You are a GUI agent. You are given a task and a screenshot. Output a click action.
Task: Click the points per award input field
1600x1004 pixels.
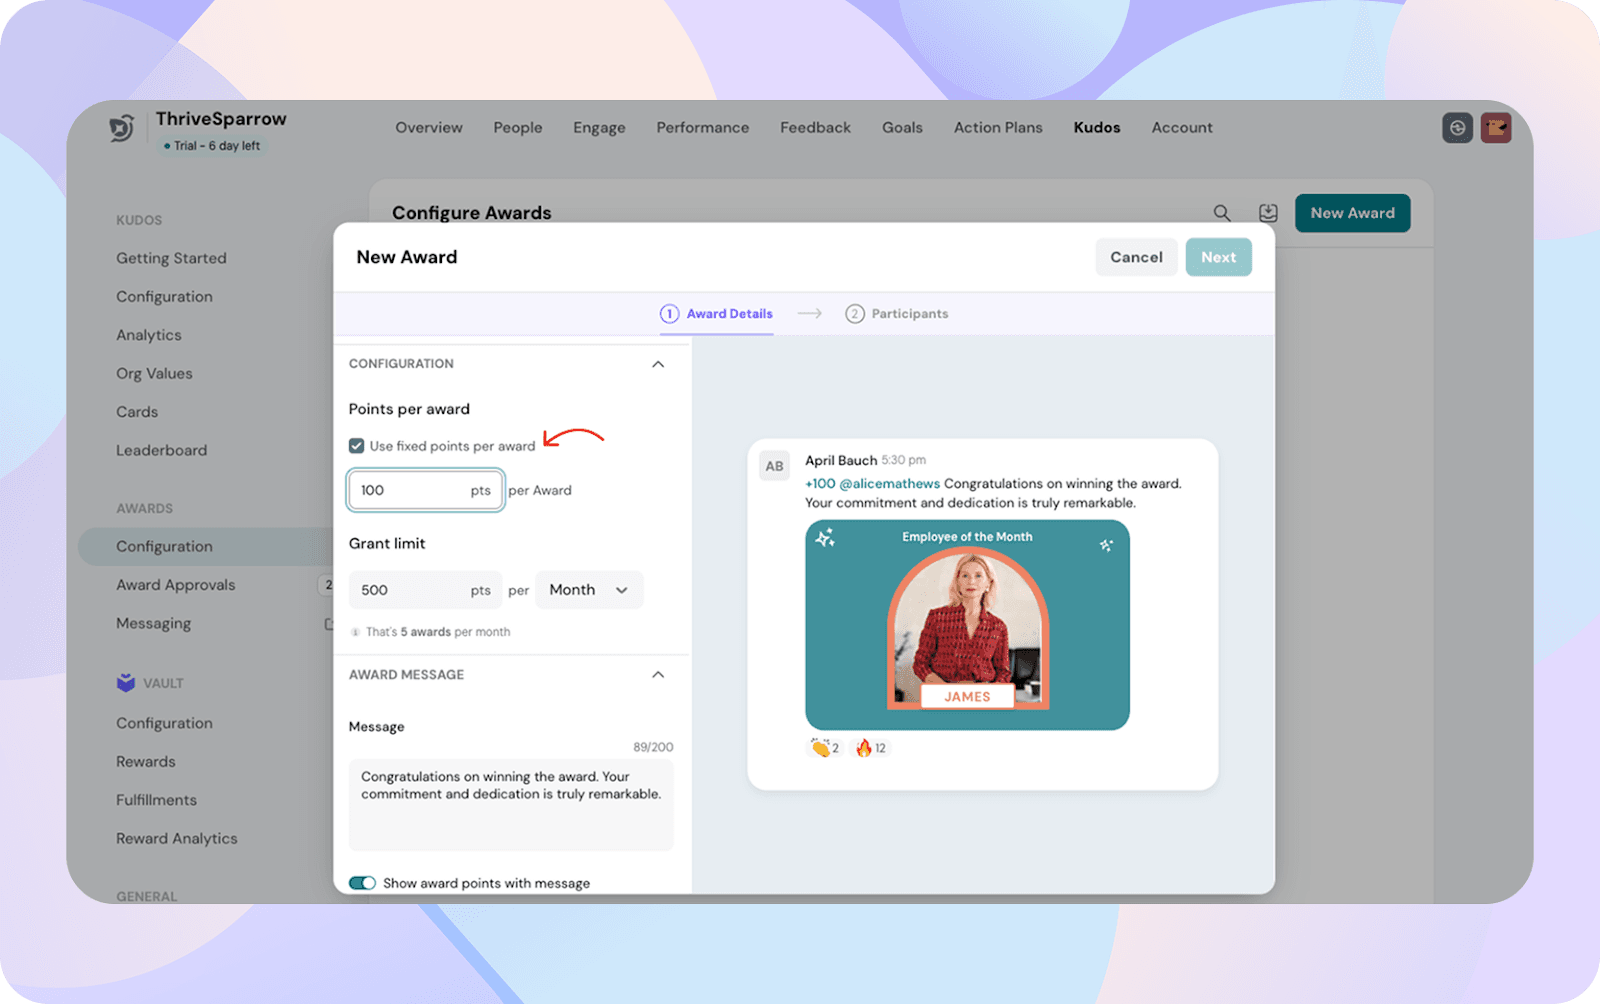[x=425, y=490]
